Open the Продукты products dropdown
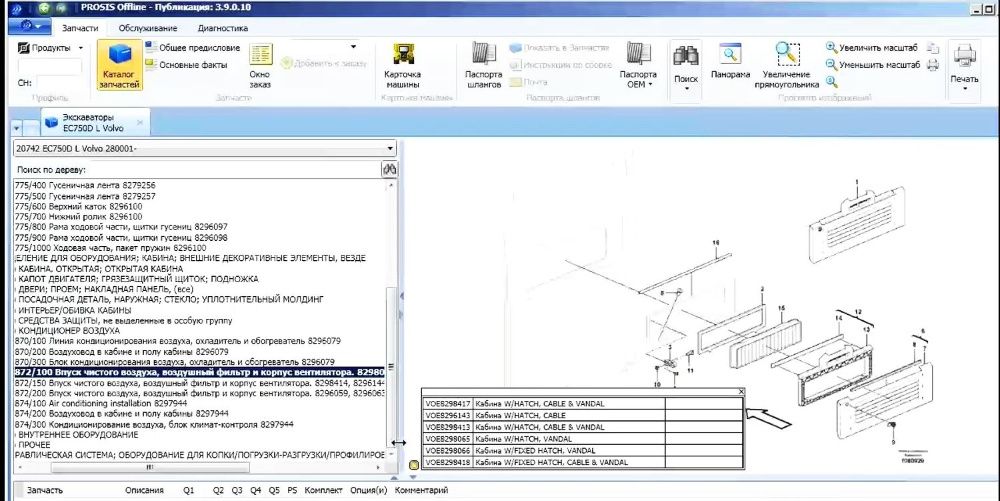Screen dimensions: 1000x501 coord(51,48)
